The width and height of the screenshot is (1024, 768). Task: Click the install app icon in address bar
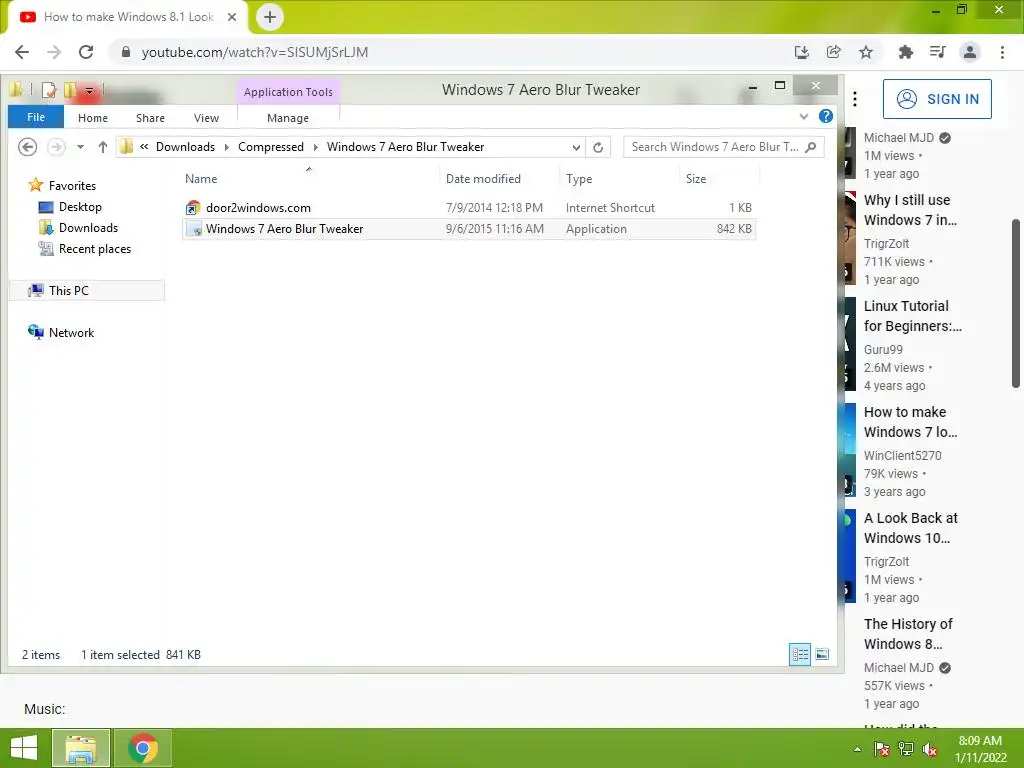pos(802,52)
